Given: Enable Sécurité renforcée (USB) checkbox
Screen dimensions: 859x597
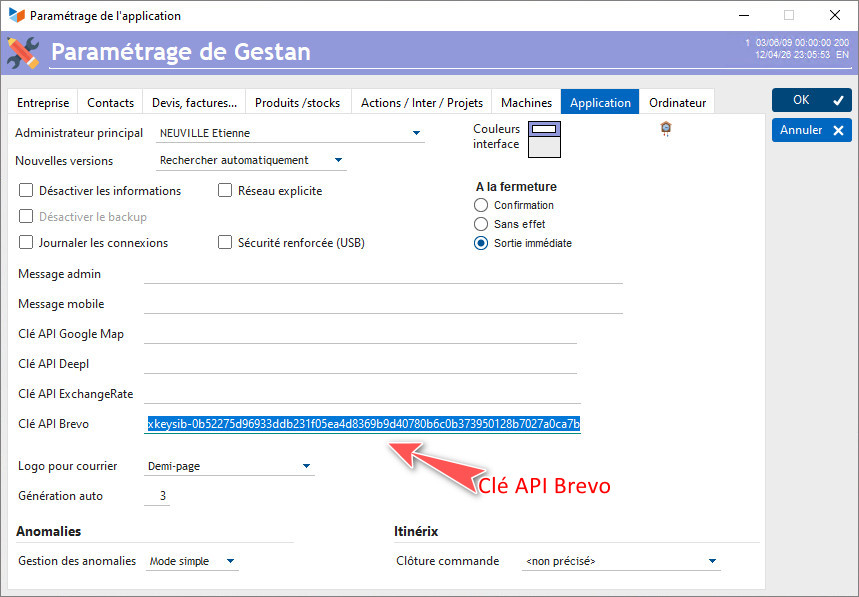Looking at the screenshot, I should 226,243.
